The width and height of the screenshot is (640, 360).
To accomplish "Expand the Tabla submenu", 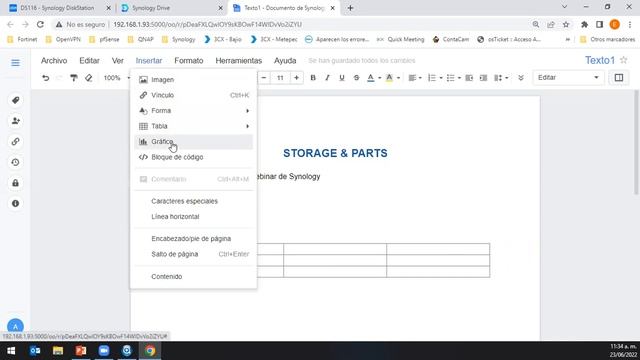I will 193,126.
